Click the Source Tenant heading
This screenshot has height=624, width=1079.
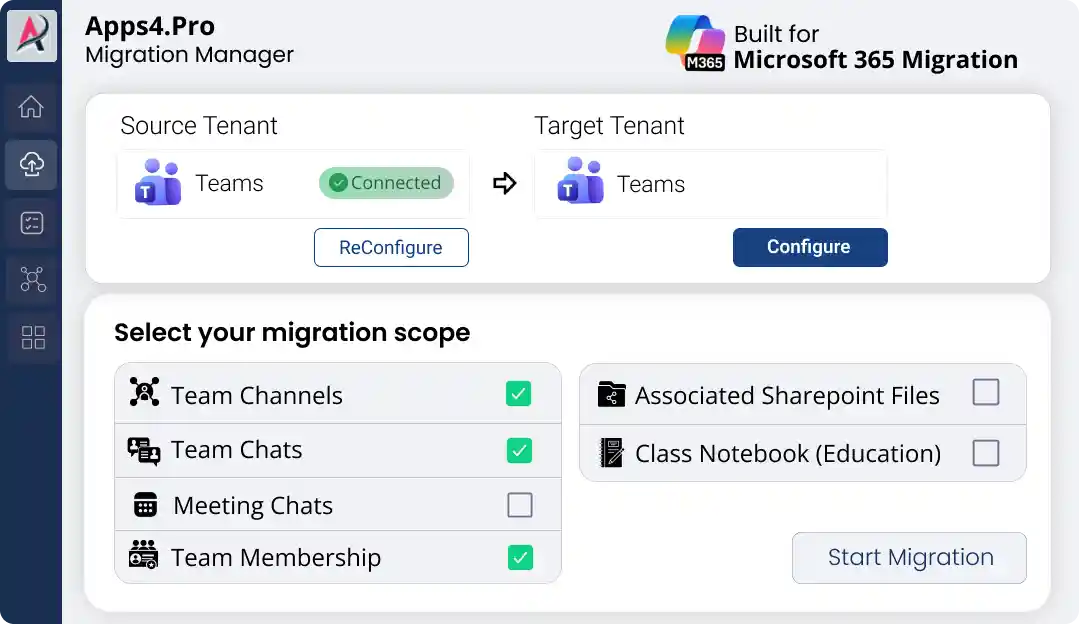[199, 126]
